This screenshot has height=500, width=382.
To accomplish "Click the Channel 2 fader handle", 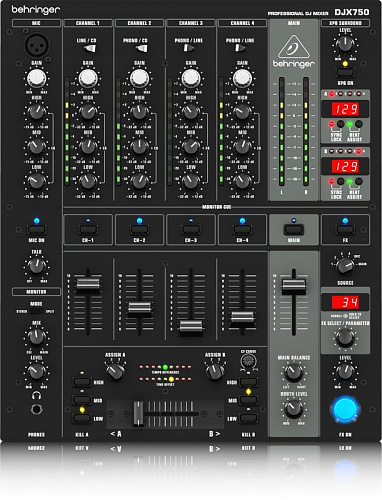I will [140, 309].
